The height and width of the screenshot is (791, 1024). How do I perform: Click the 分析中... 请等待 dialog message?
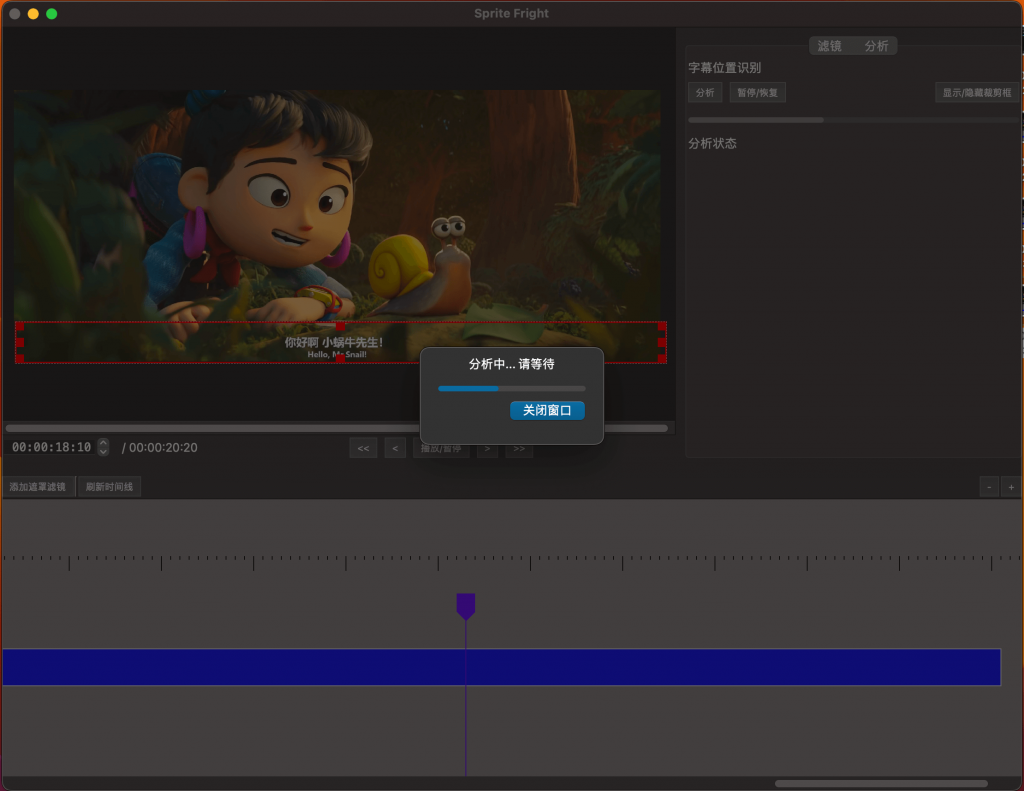pos(511,364)
